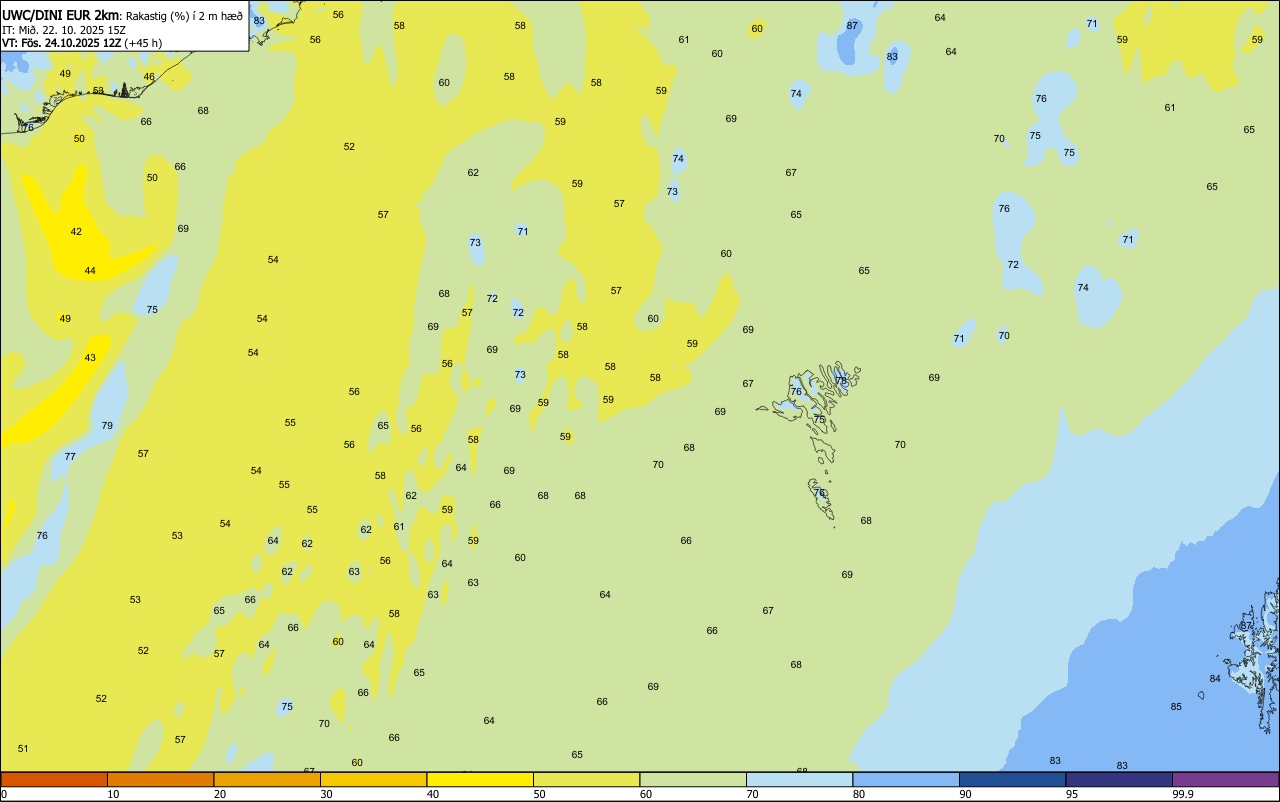Screen dimensions: 1280x802
Task: Click the dark orange 0–10 legend swatch
Action: click(x=54, y=779)
